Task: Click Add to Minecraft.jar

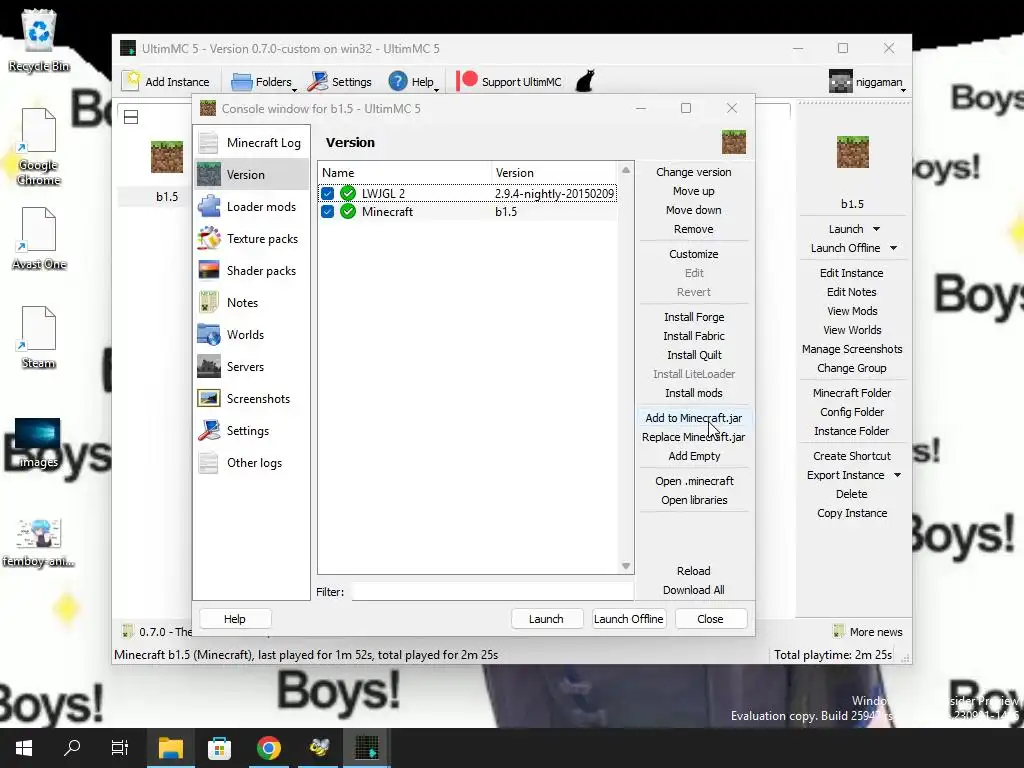Action: 694,417
